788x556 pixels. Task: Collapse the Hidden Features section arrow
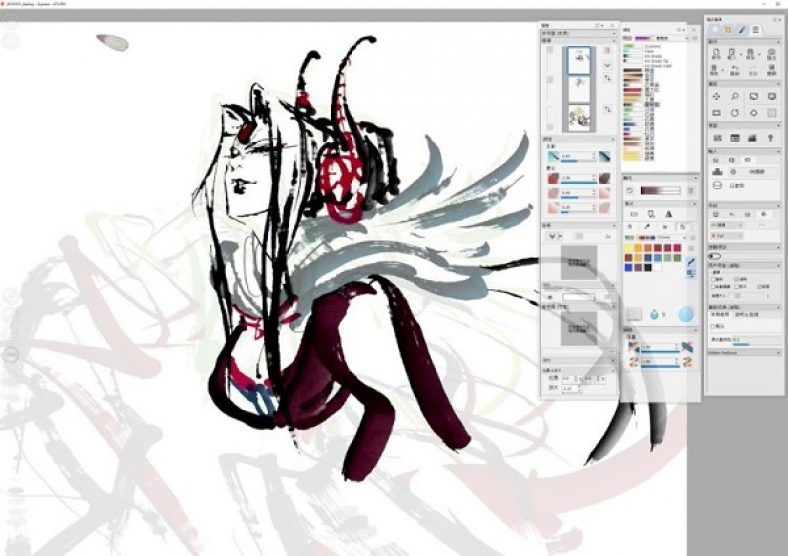point(778,353)
